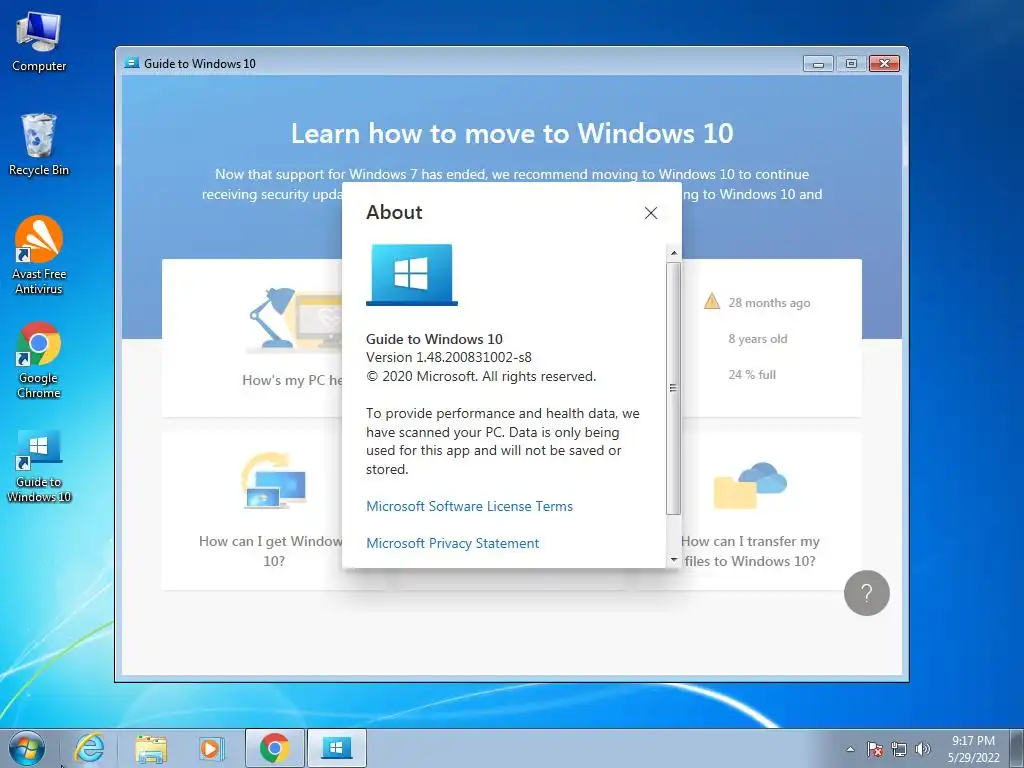Click the desk lamp illustration
This screenshot has height=768, width=1024.
tap(271, 318)
